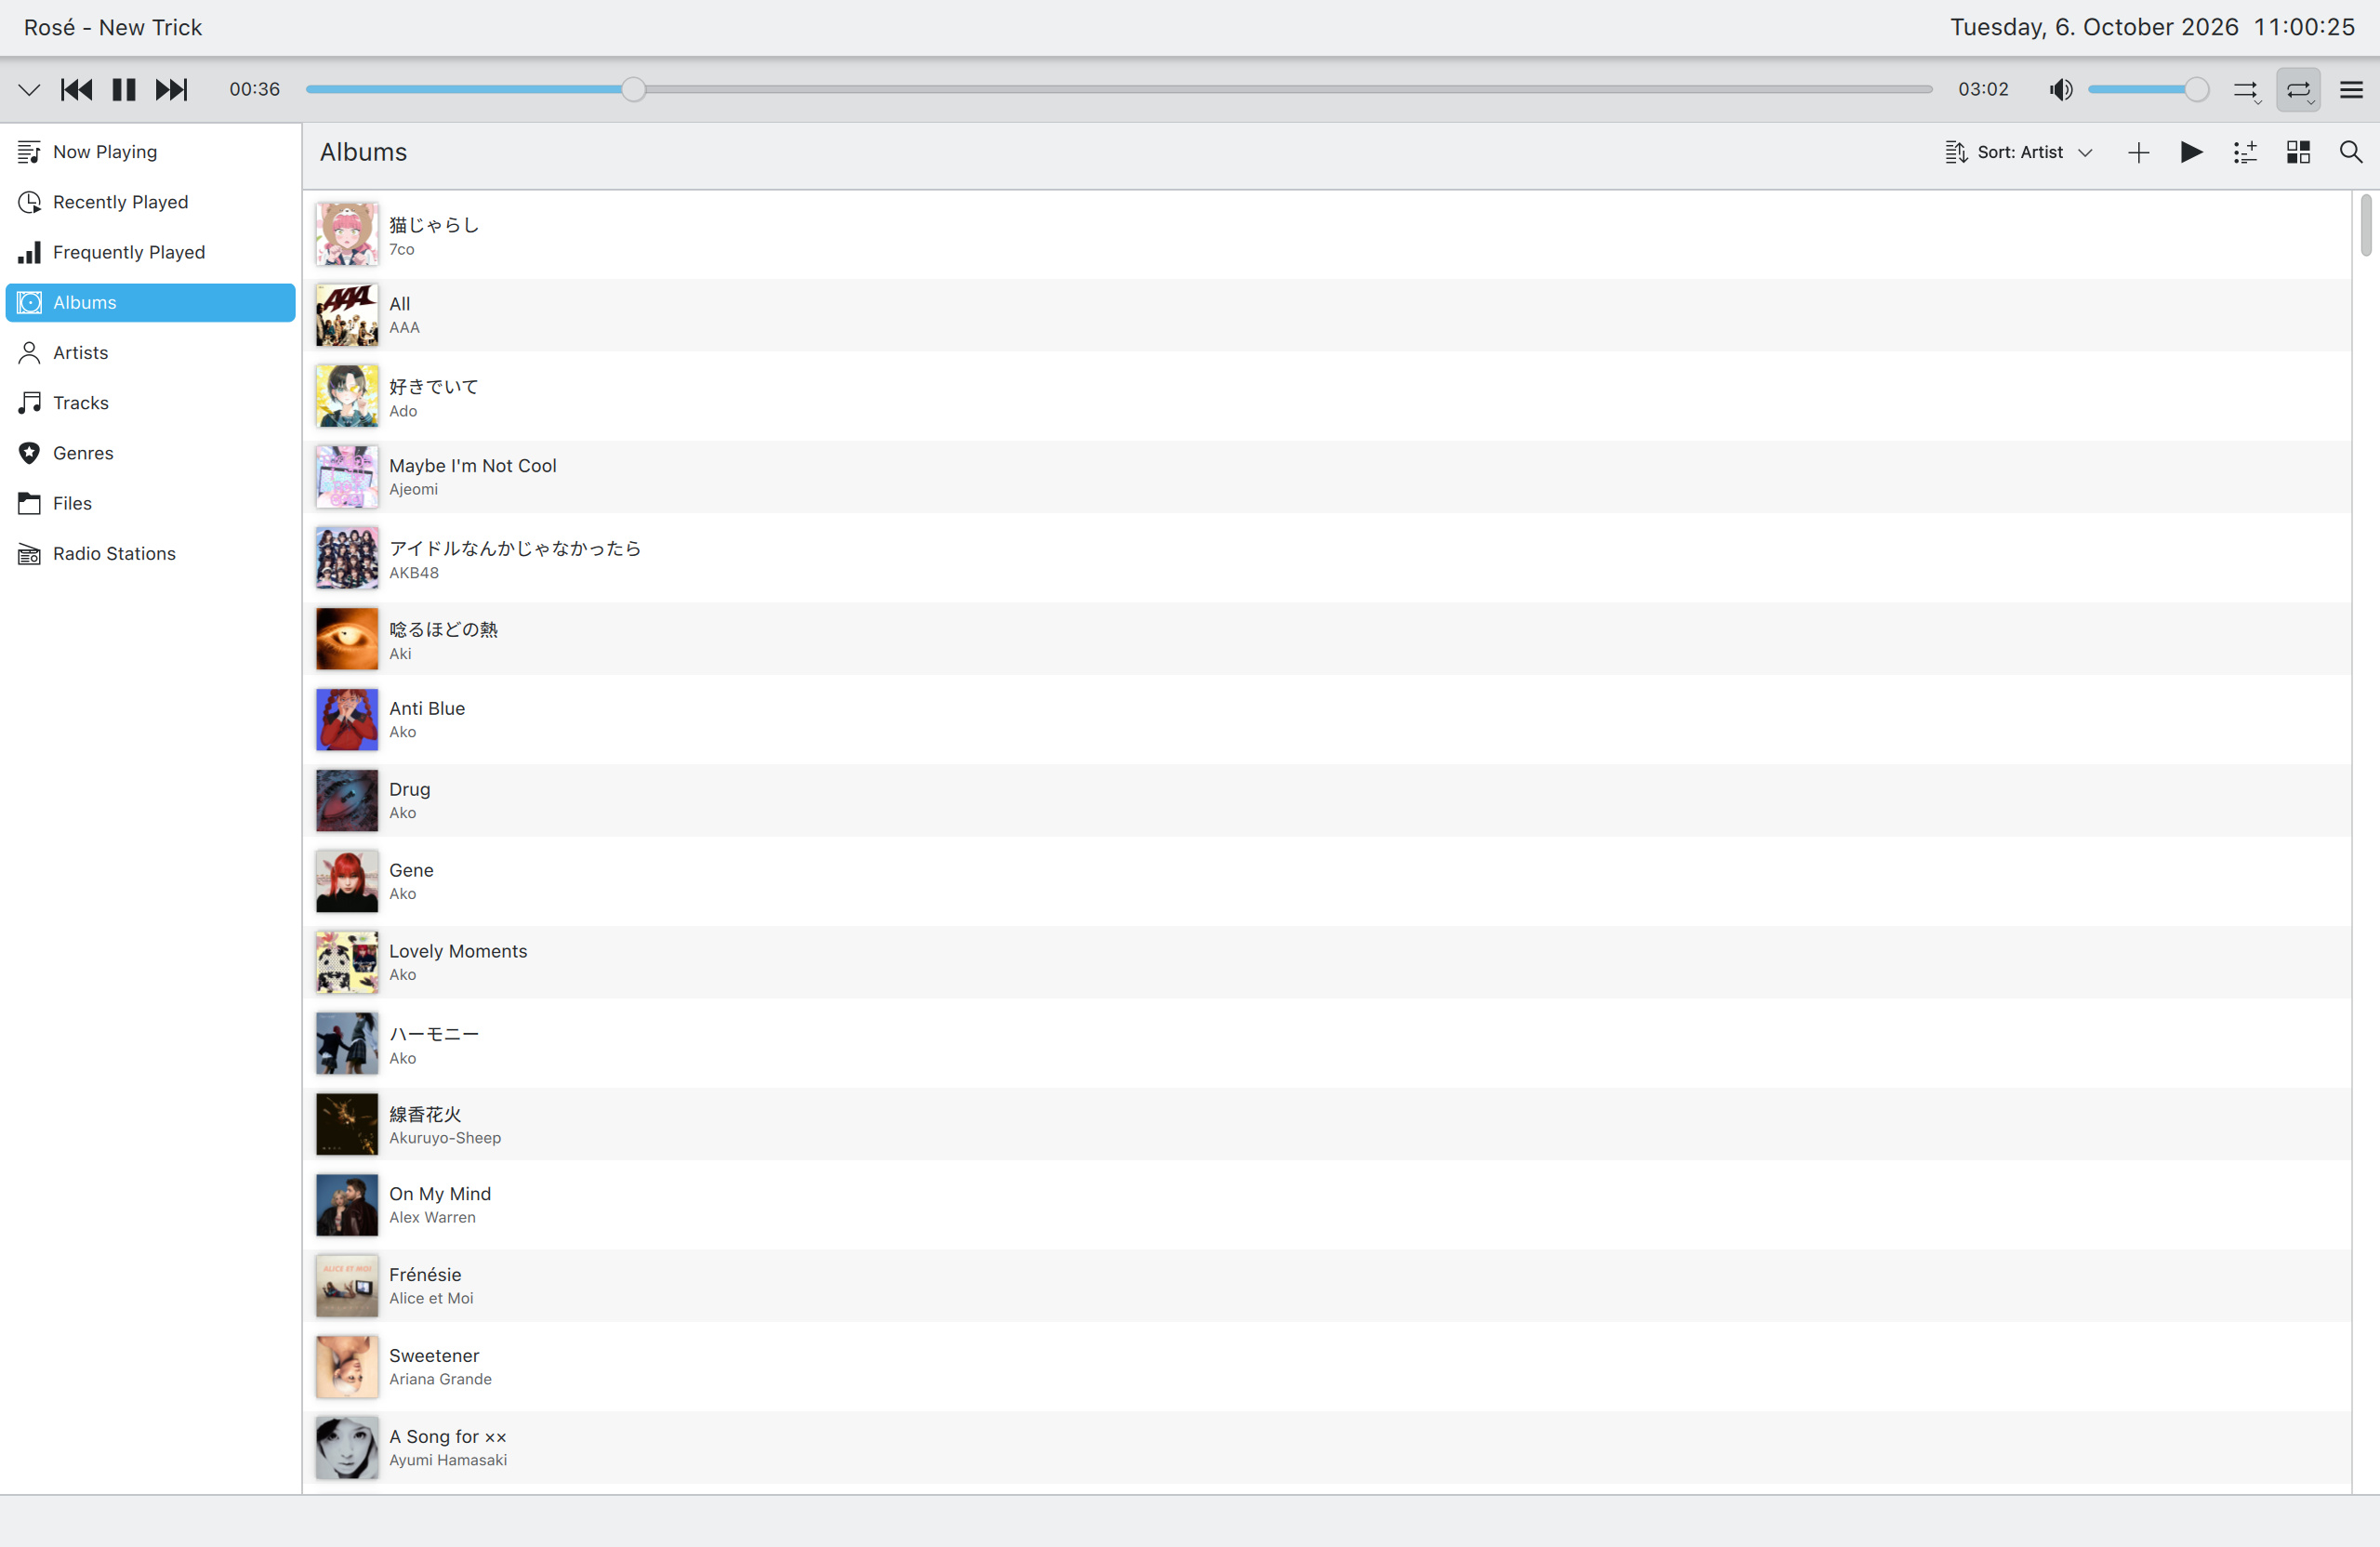Screen dimensions: 2380x1547
Task: Click the plus icon in the Albums toolbar
Action: [2138, 152]
